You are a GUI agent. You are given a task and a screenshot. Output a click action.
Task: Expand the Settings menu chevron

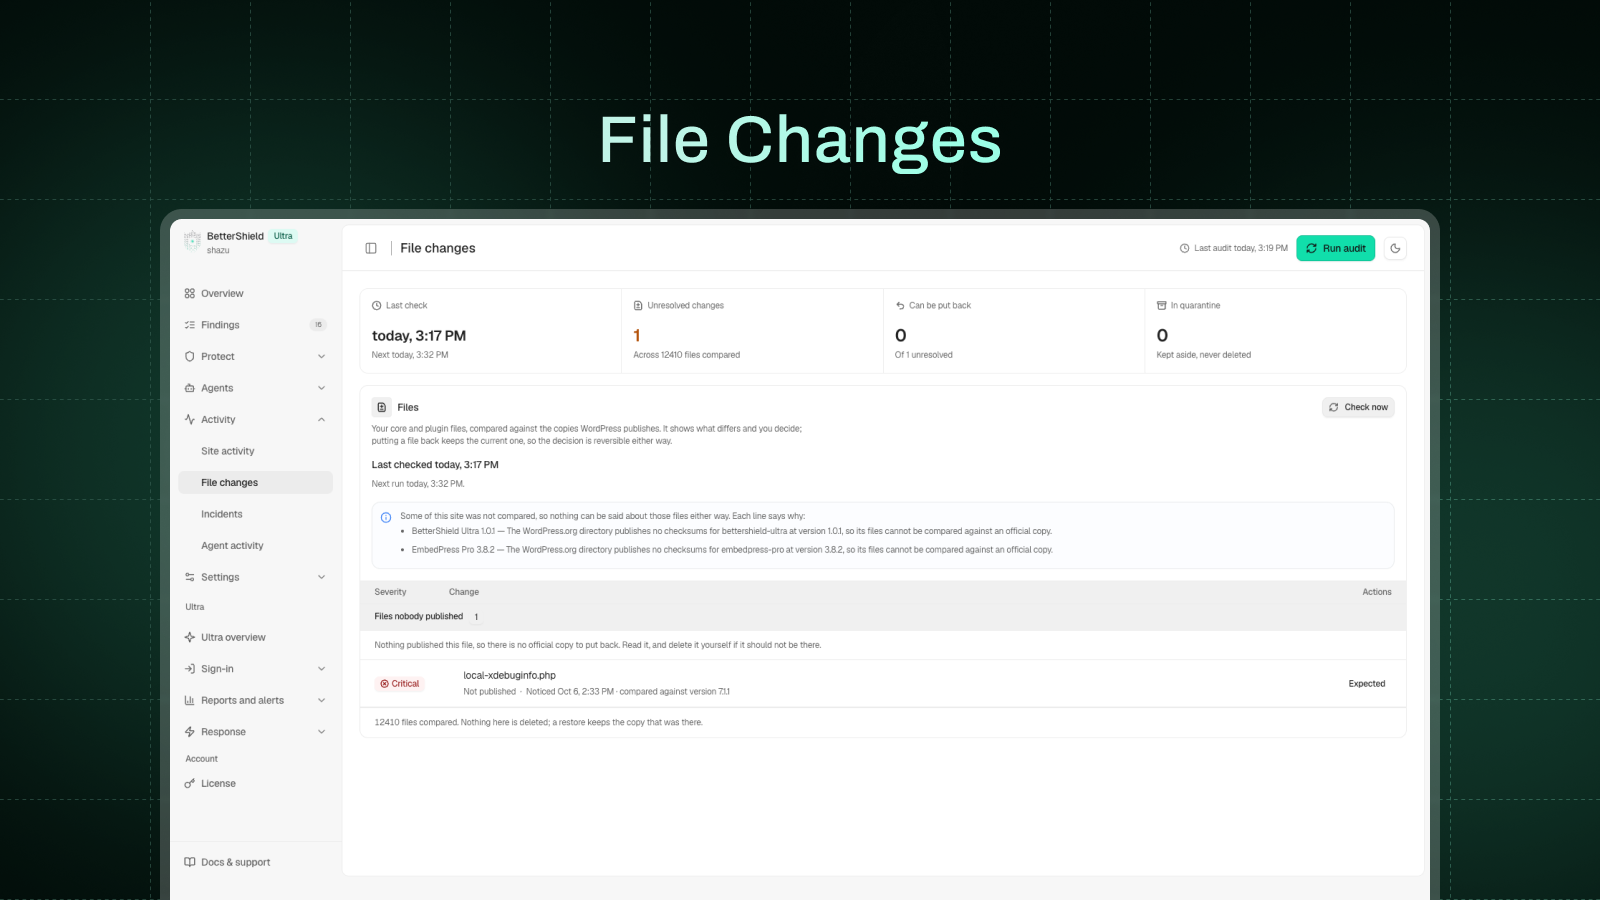coord(322,577)
